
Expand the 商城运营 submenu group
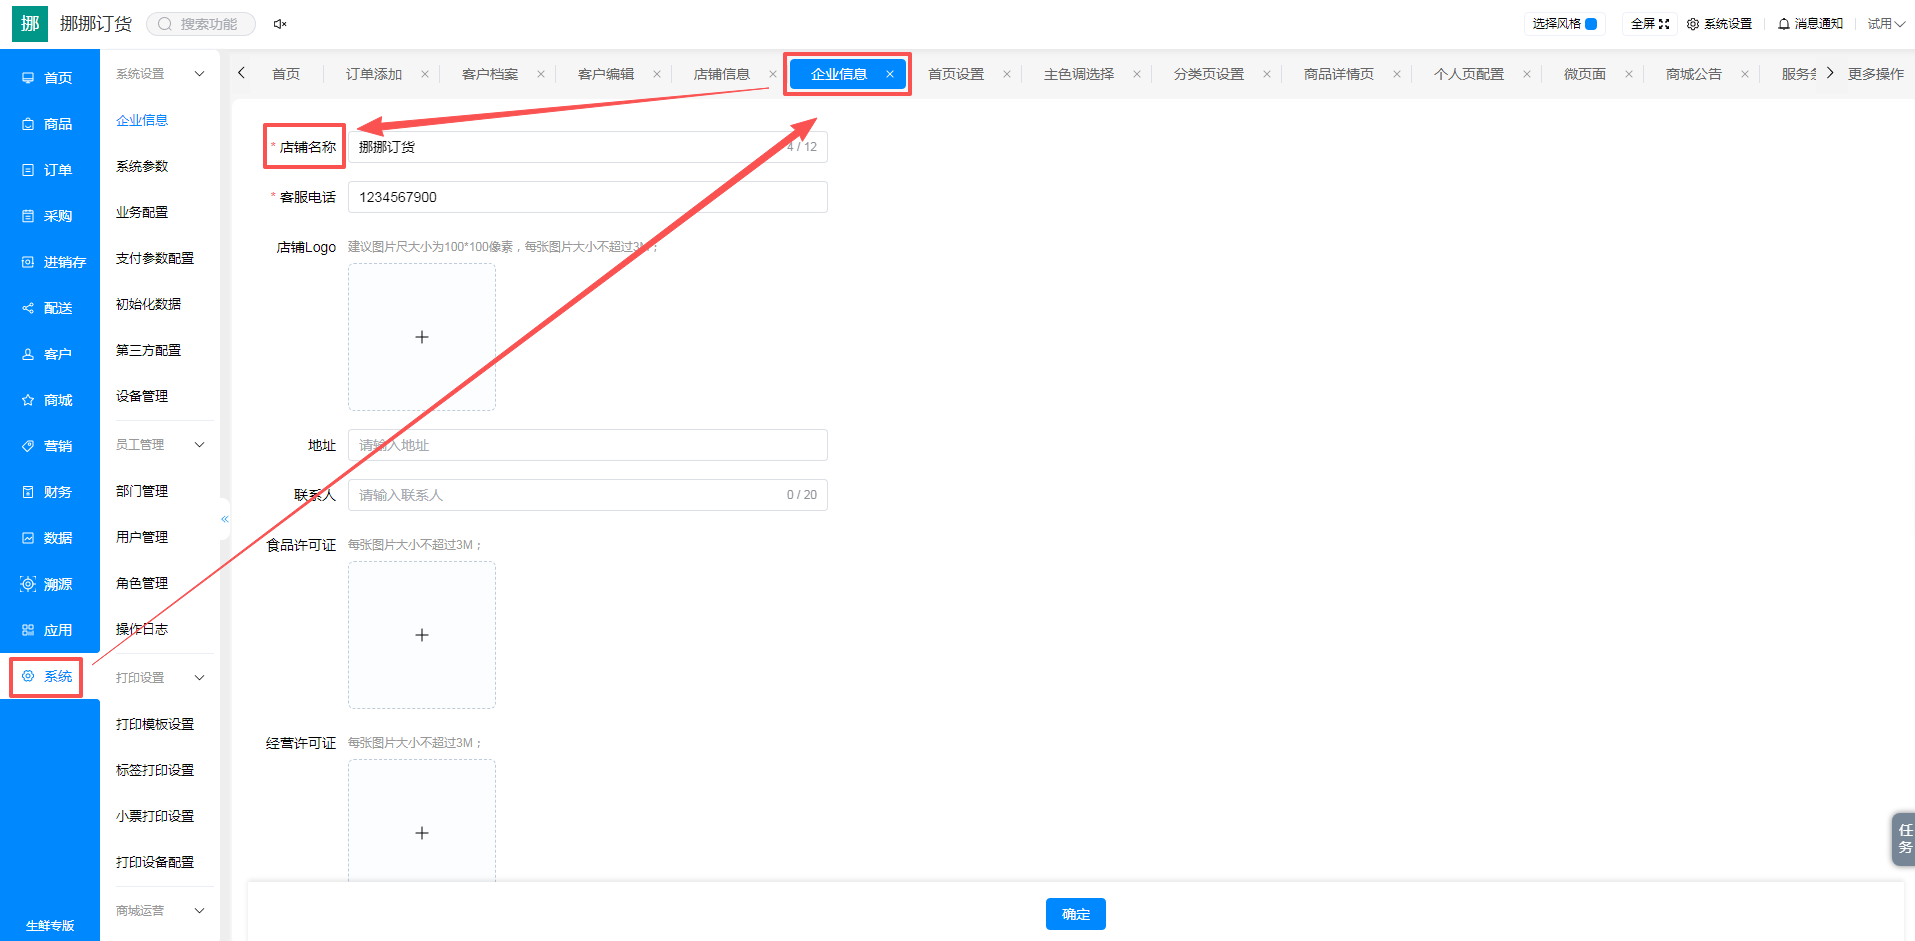click(199, 911)
